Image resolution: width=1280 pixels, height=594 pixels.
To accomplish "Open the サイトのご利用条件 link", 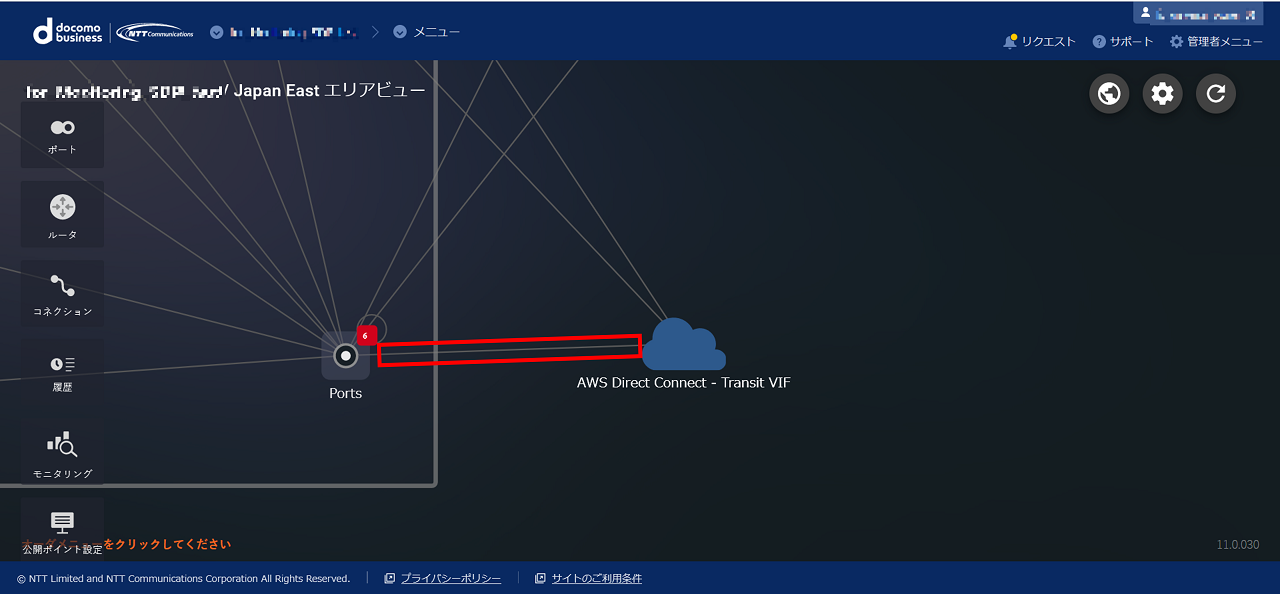I will [x=596, y=578].
